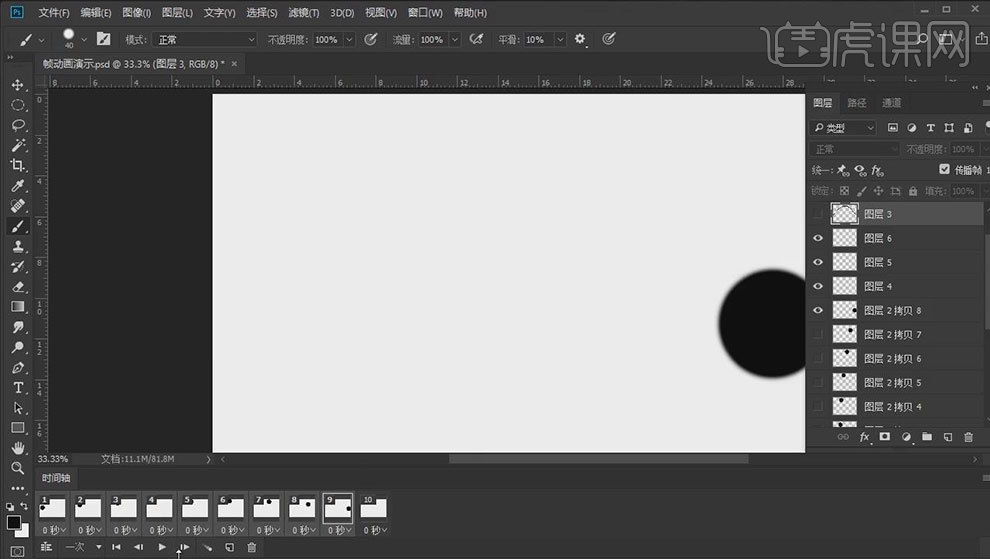Select the Horizontal Type tool
The image size is (990, 559).
tap(18, 388)
